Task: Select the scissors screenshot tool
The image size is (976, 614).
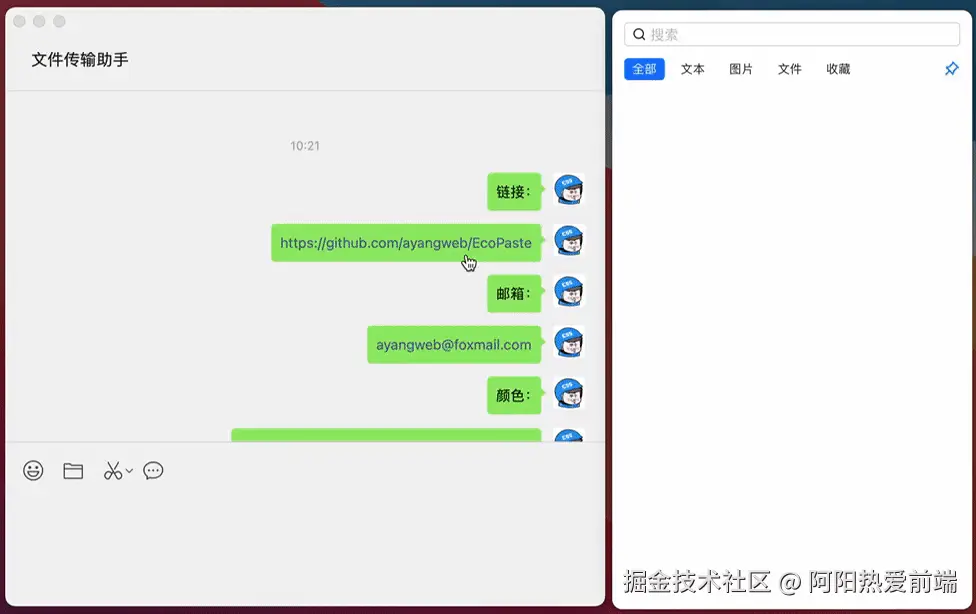Action: click(112, 470)
